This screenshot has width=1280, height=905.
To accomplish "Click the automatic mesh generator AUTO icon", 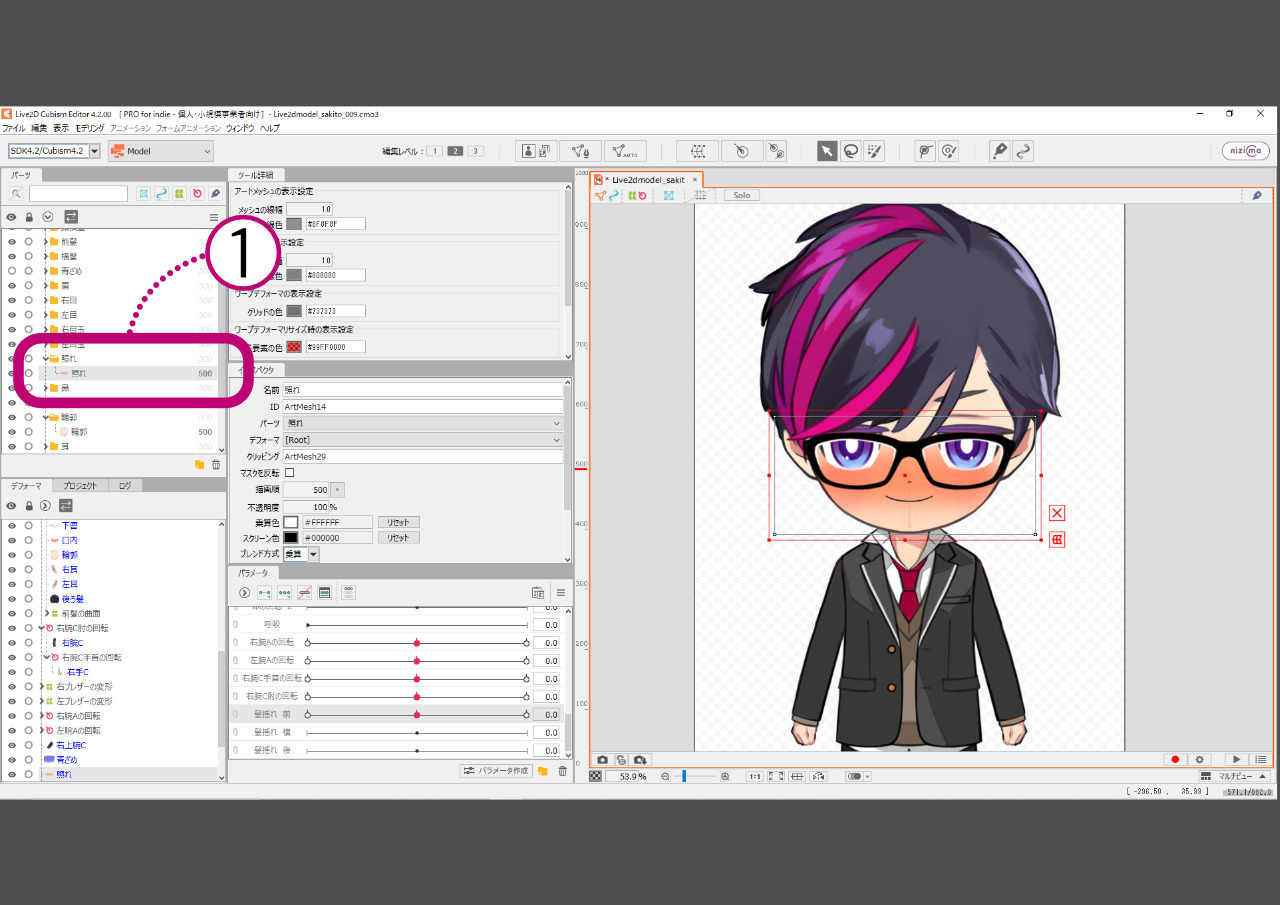I will click(x=625, y=151).
